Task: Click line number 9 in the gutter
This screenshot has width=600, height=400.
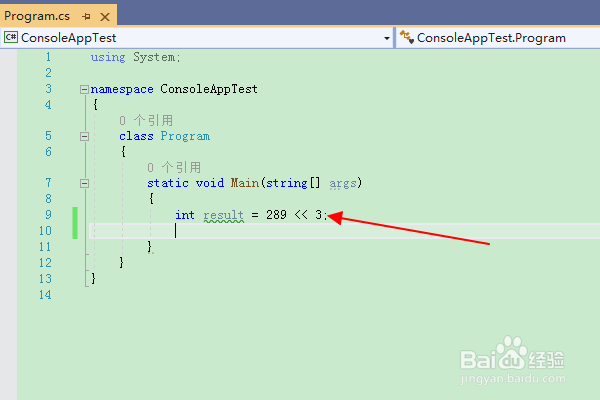Action: [48, 214]
